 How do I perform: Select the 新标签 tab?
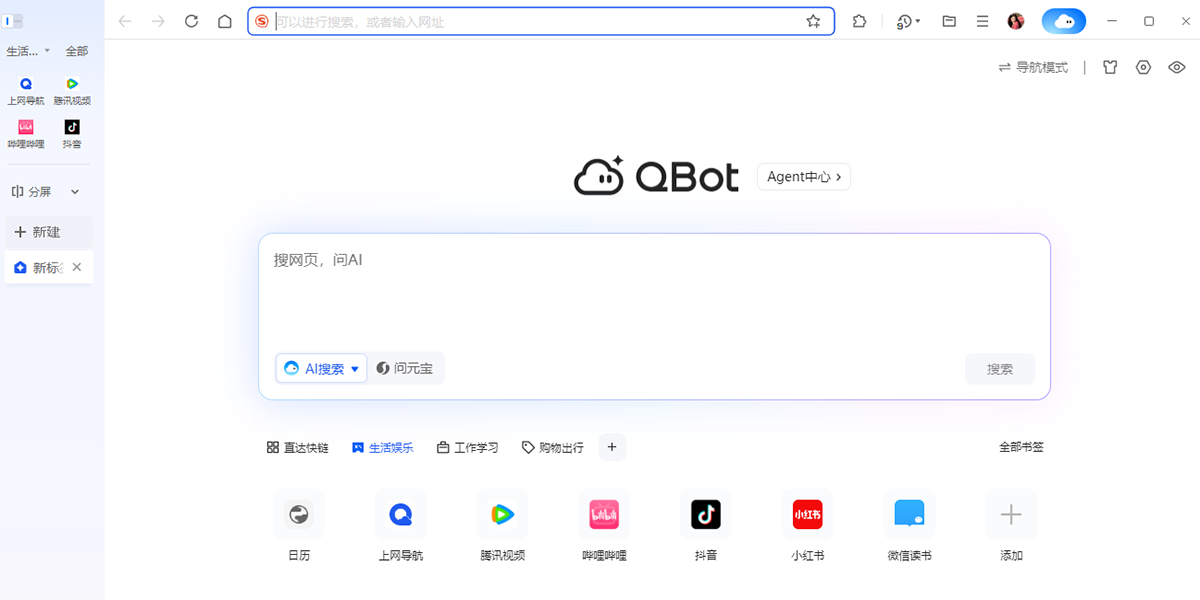click(40, 267)
